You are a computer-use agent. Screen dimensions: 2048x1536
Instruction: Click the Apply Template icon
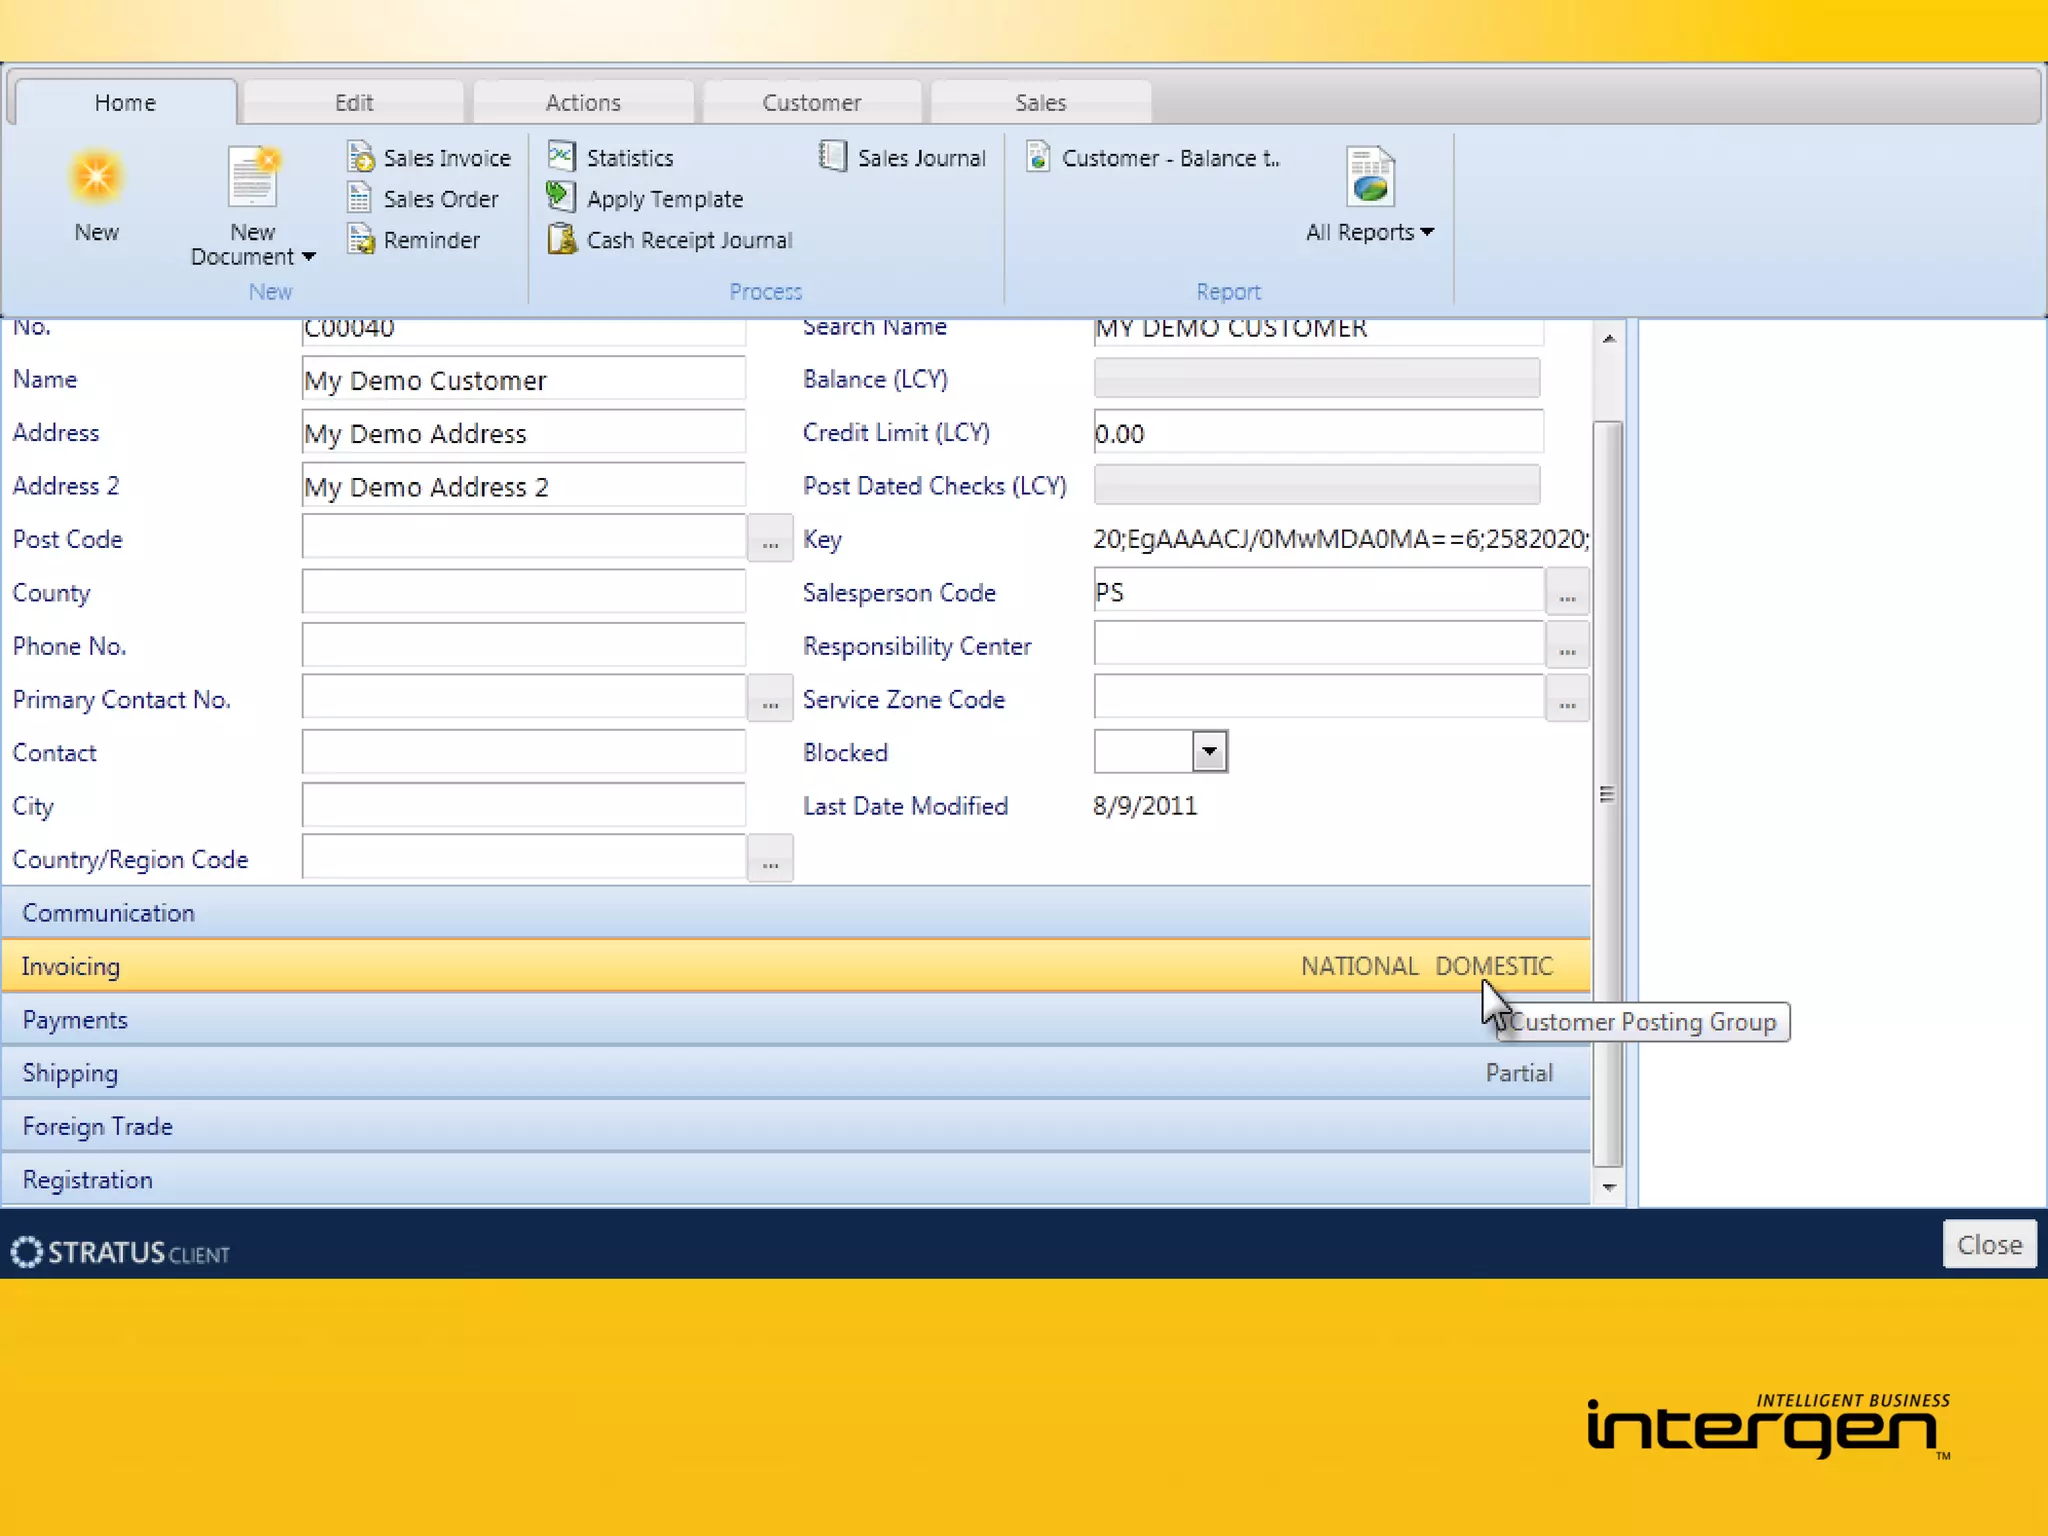561,197
